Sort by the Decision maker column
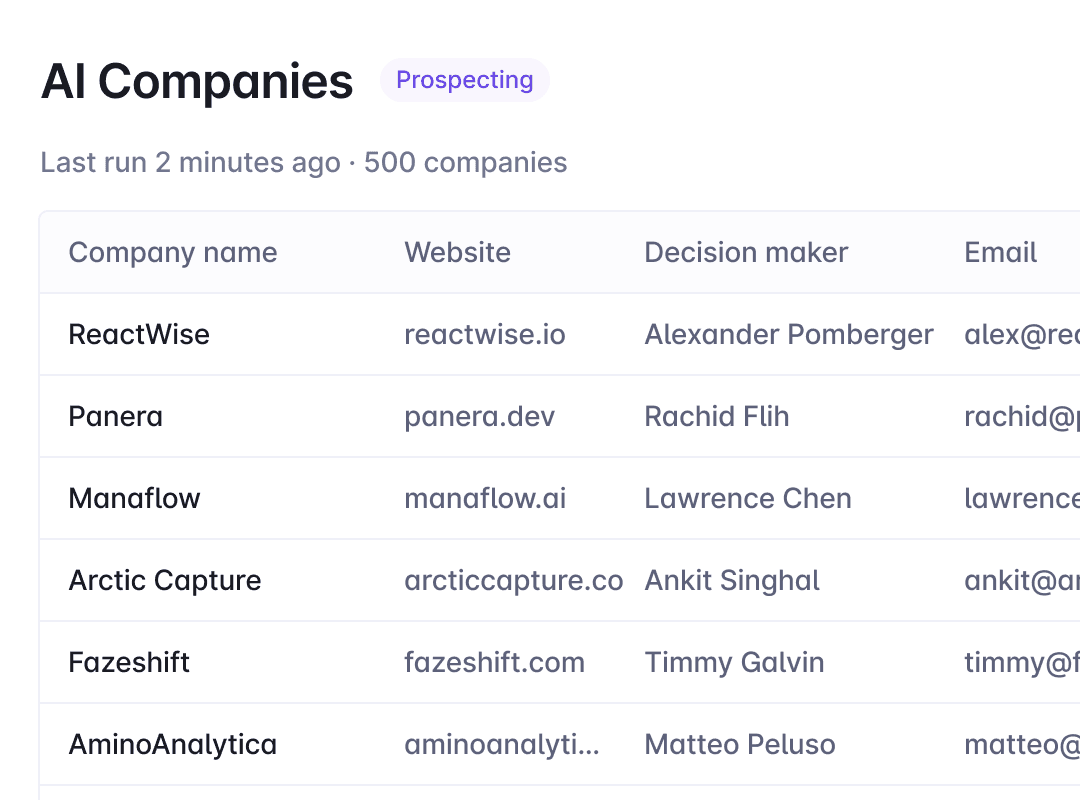Viewport: 1080px width, 800px height. pyautogui.click(x=746, y=252)
